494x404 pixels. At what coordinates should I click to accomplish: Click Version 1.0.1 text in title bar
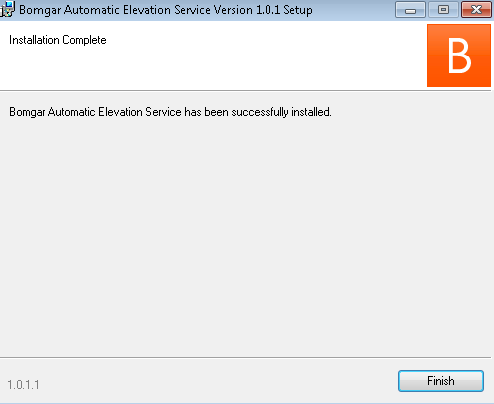247,10
